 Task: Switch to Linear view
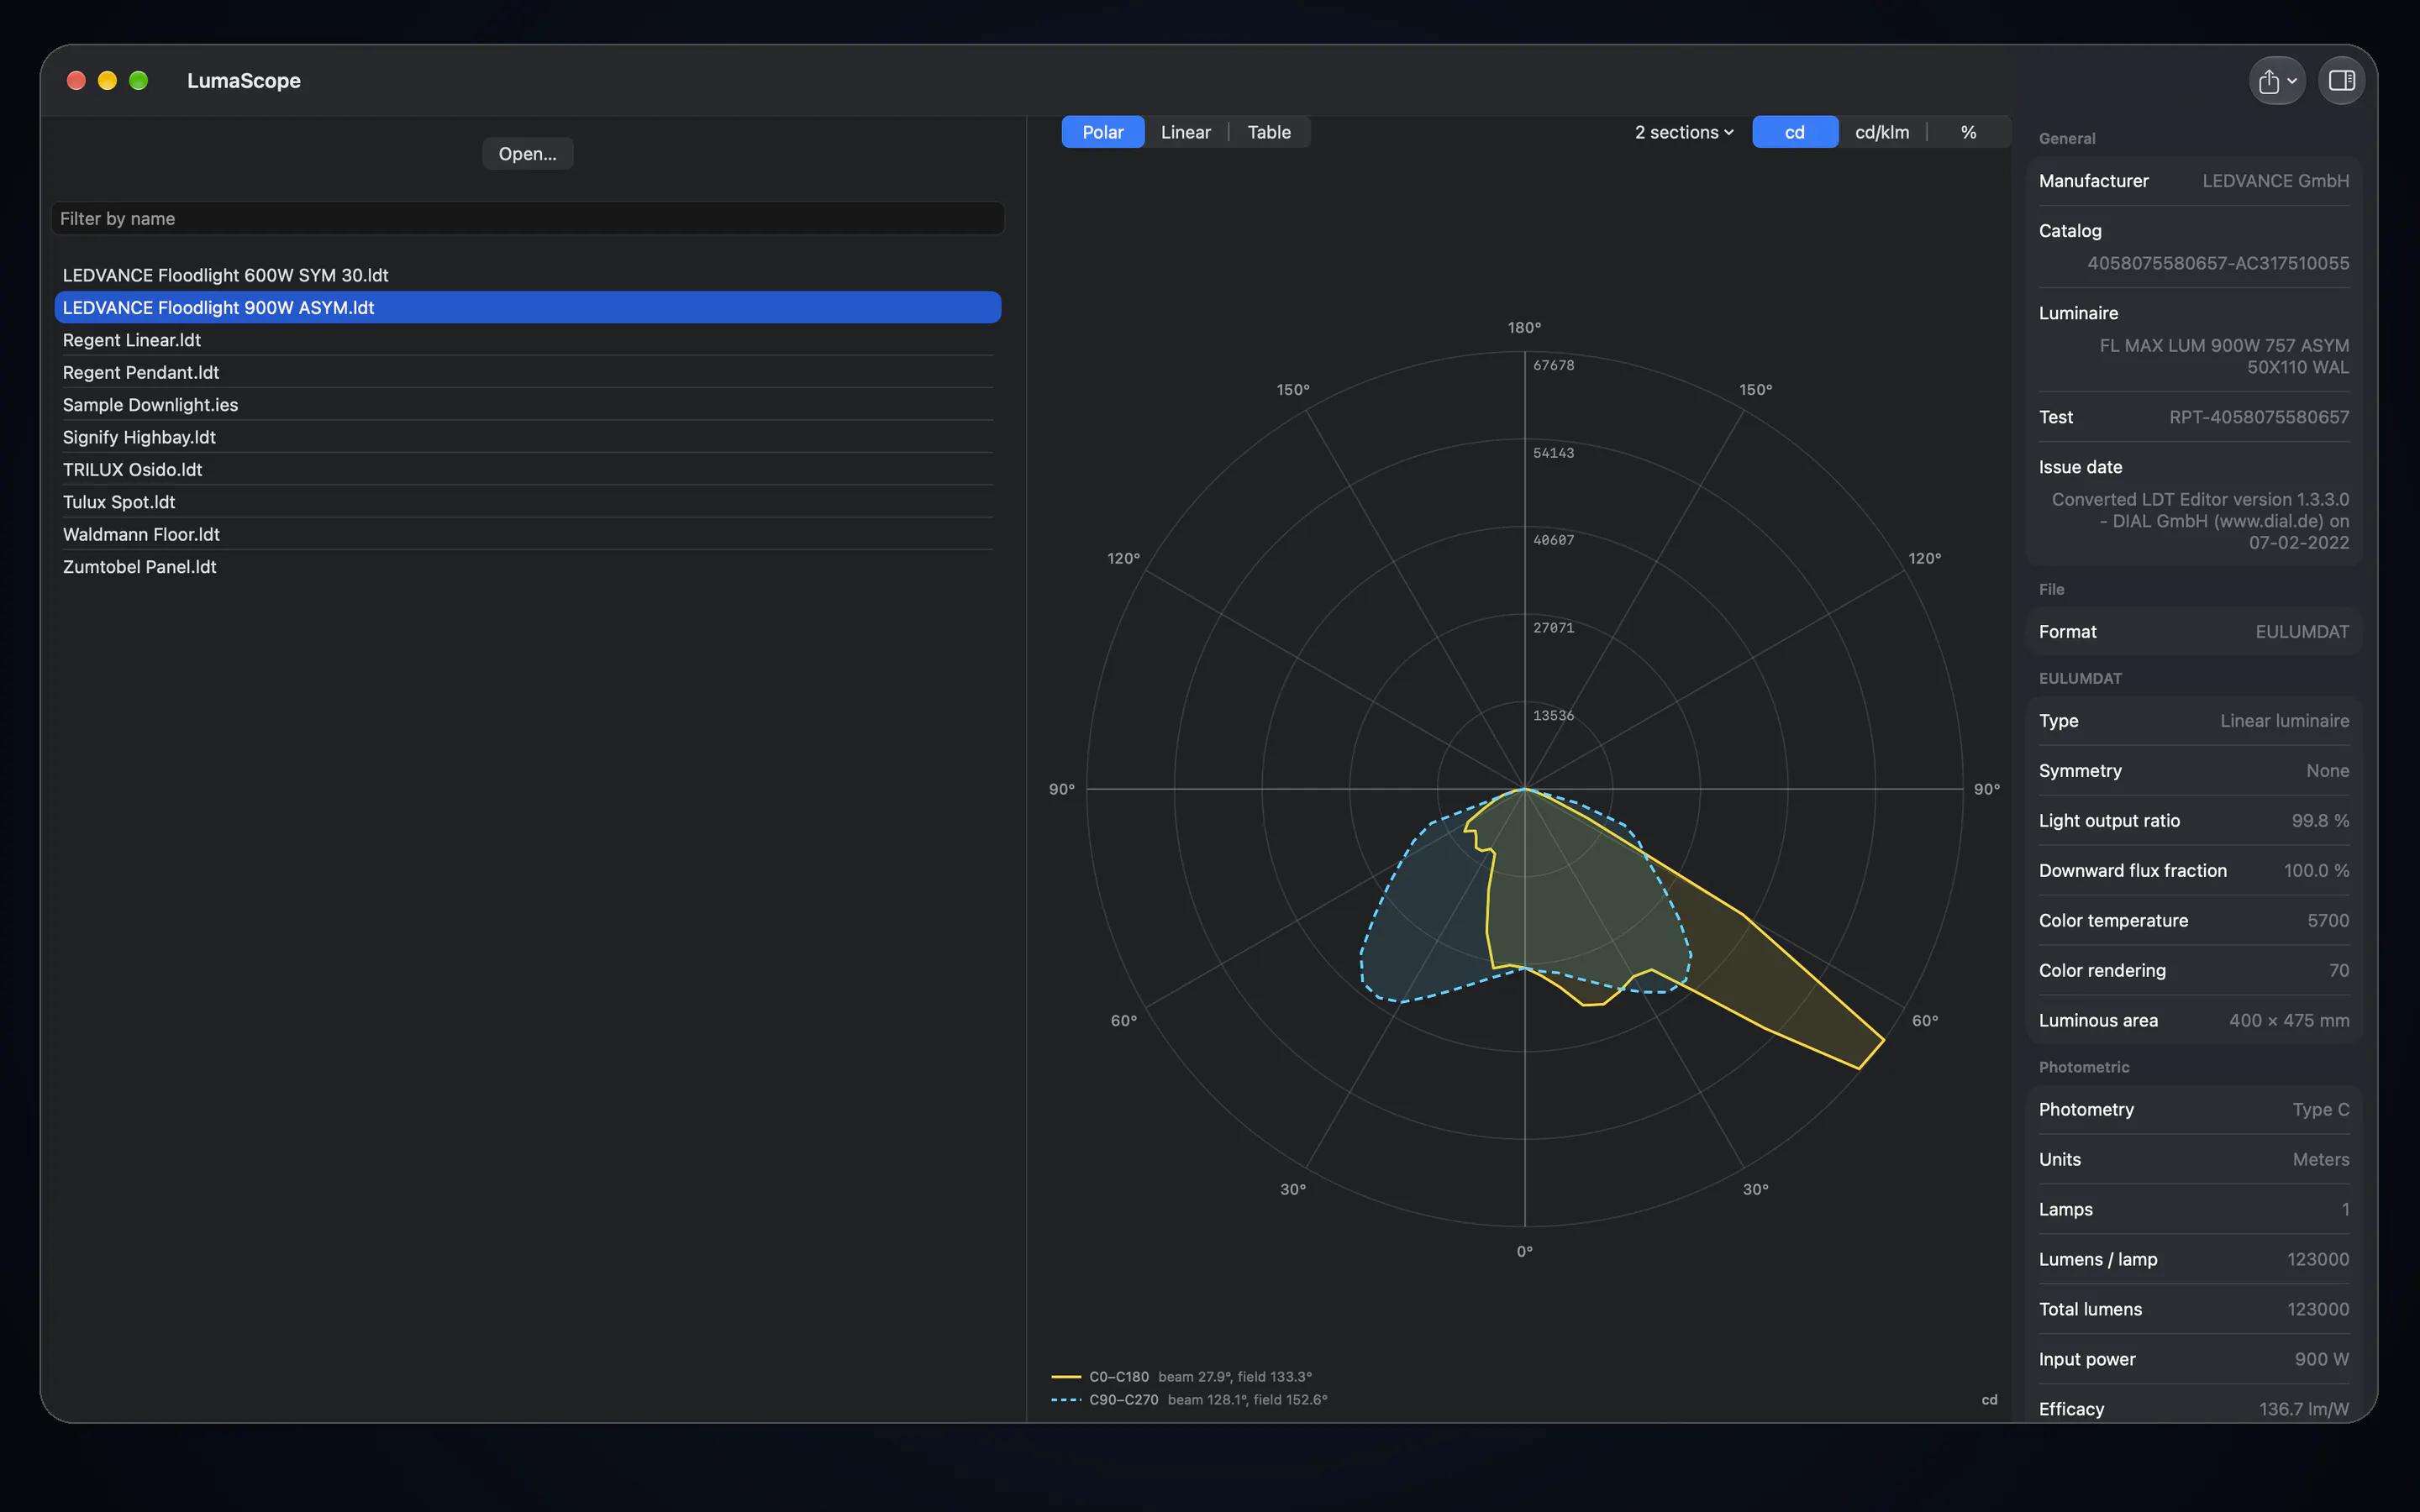click(x=1186, y=132)
